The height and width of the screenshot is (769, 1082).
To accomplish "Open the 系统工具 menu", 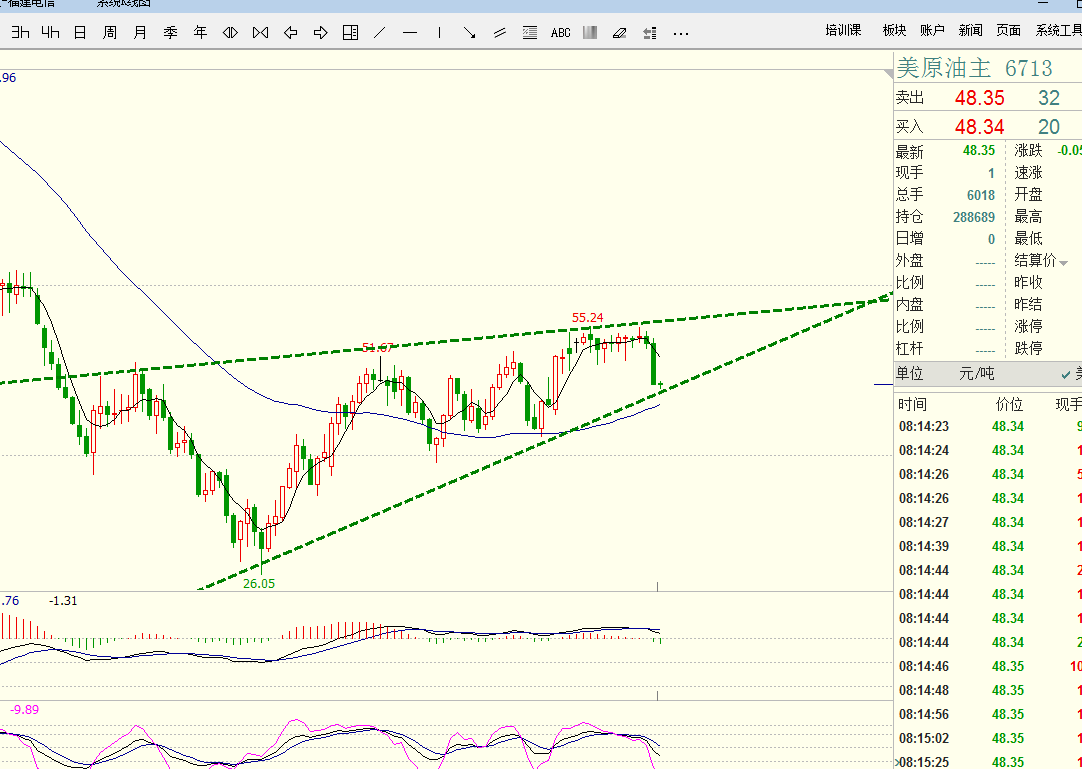I will coord(1058,30).
